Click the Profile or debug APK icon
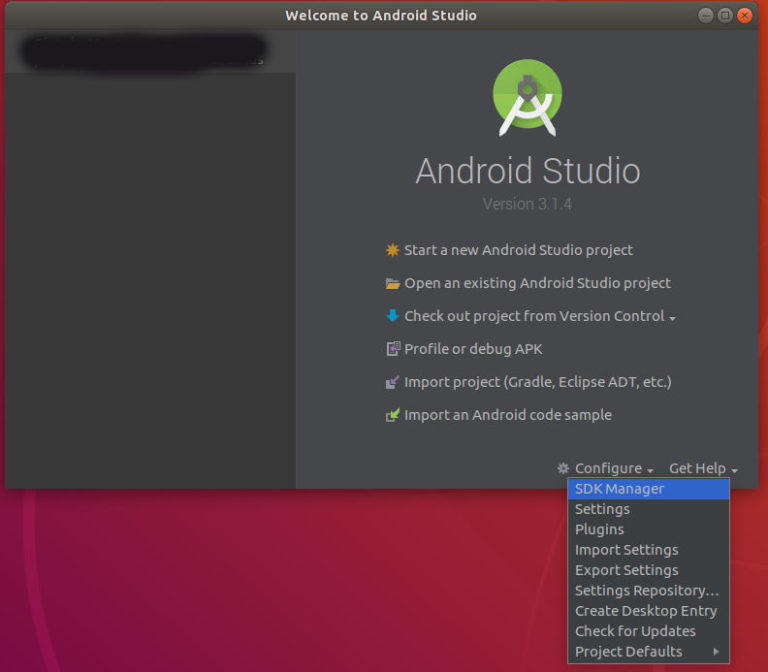This screenshot has width=768, height=672. 393,349
